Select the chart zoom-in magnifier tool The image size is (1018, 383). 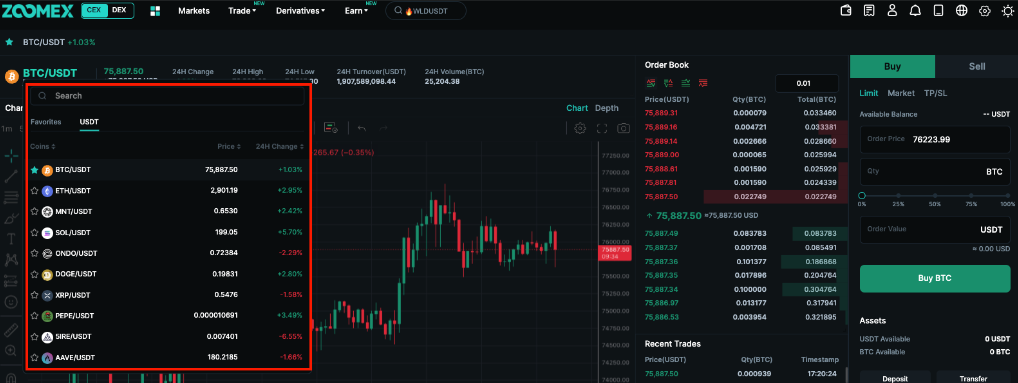10,351
